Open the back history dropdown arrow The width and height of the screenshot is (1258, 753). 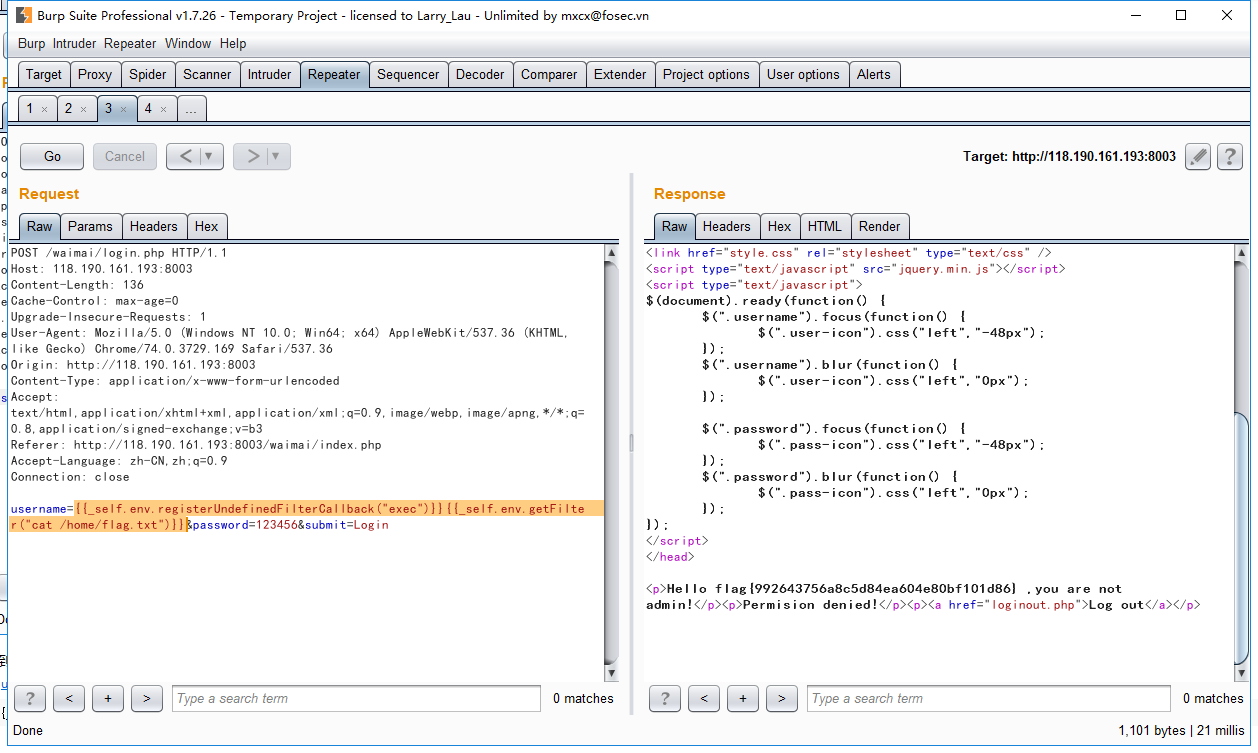209,156
